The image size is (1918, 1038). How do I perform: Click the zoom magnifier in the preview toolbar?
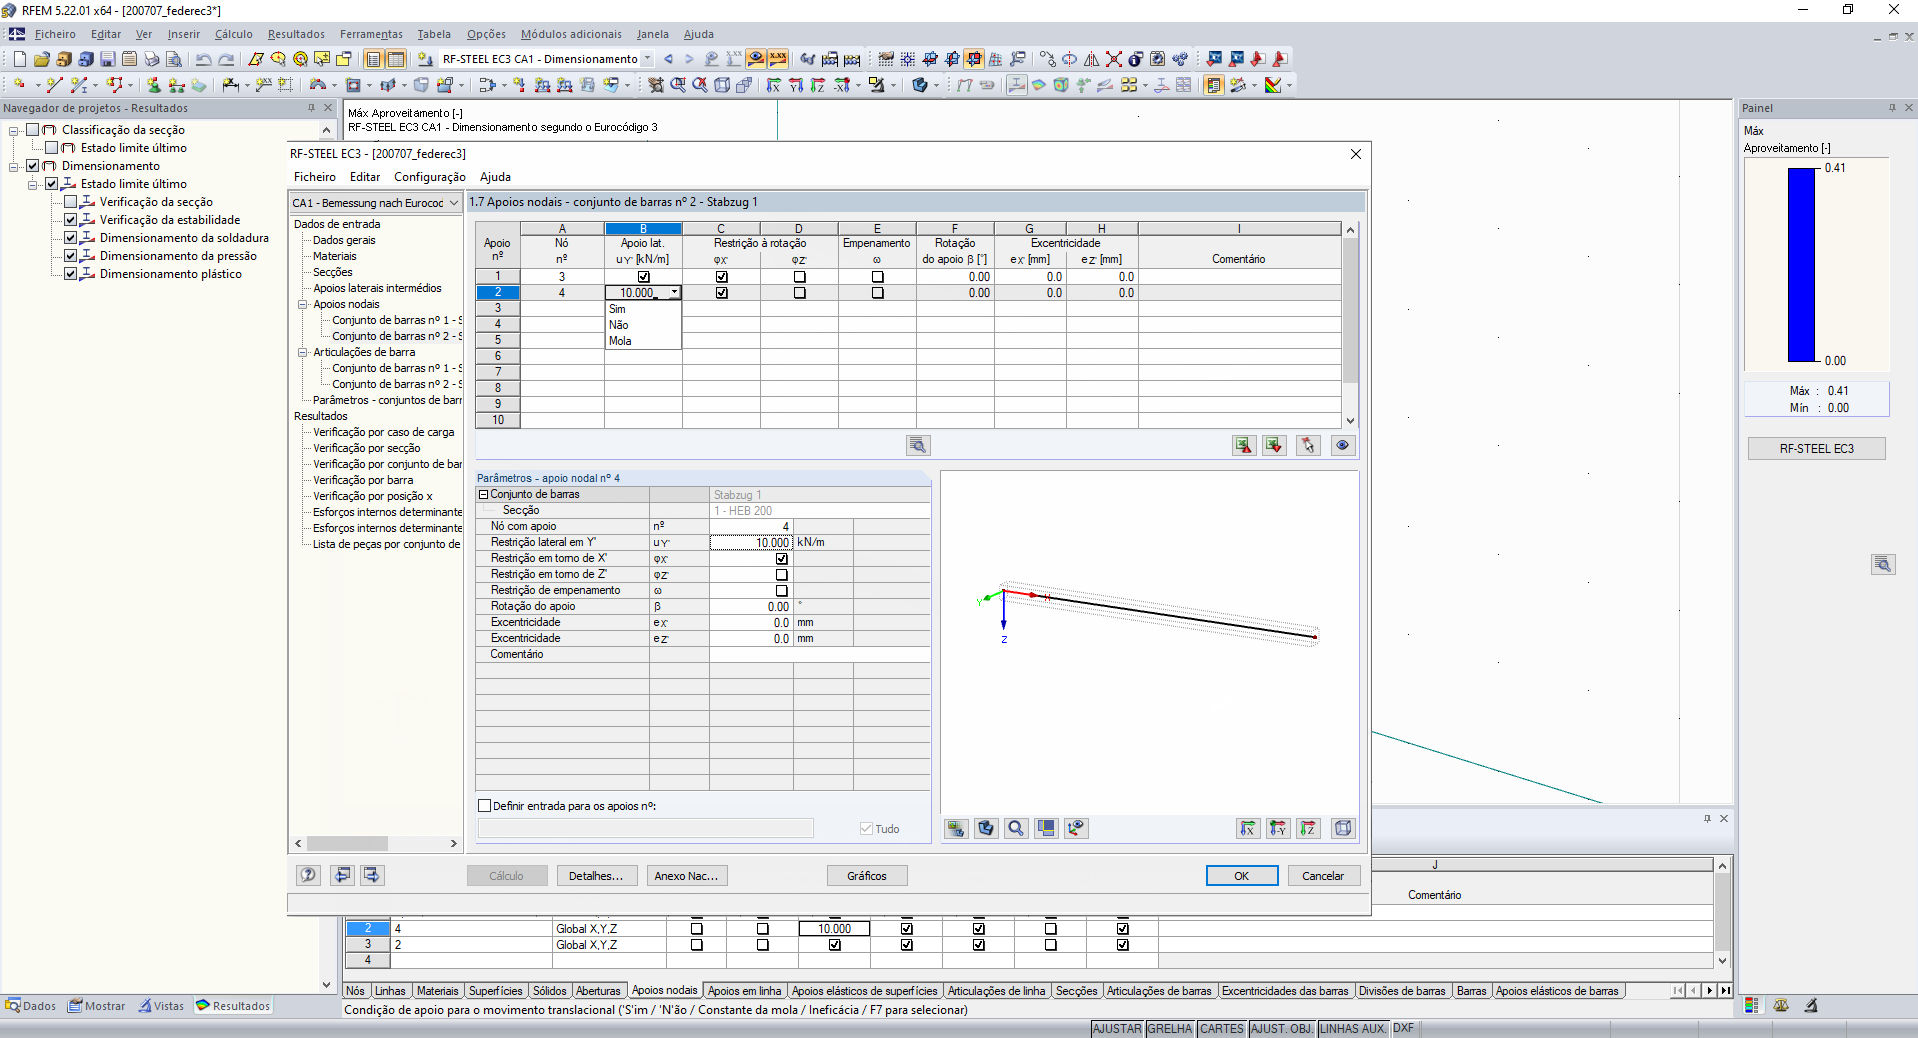click(x=1016, y=828)
